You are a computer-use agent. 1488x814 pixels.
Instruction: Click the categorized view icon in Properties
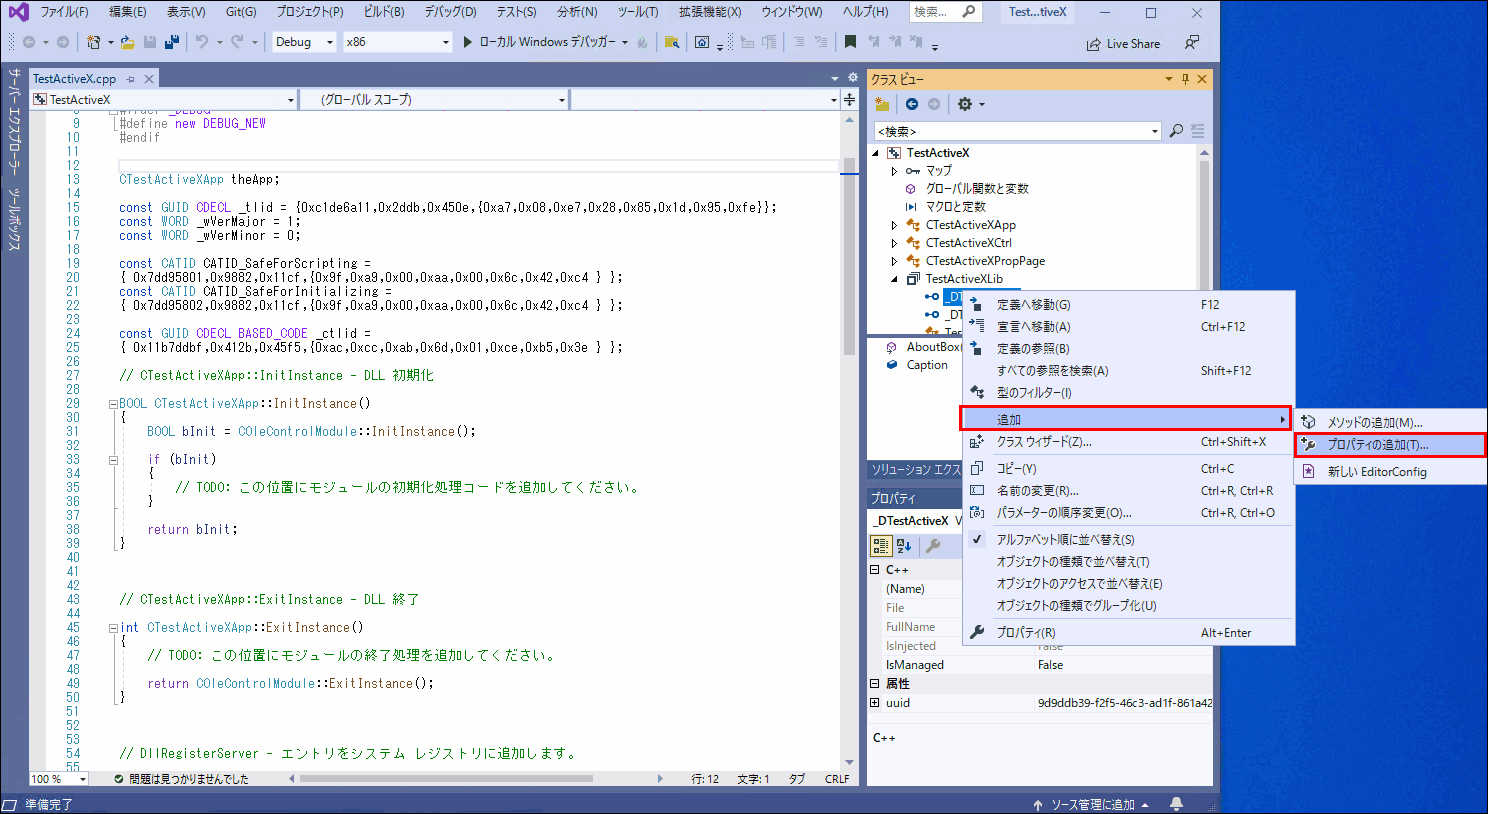881,545
